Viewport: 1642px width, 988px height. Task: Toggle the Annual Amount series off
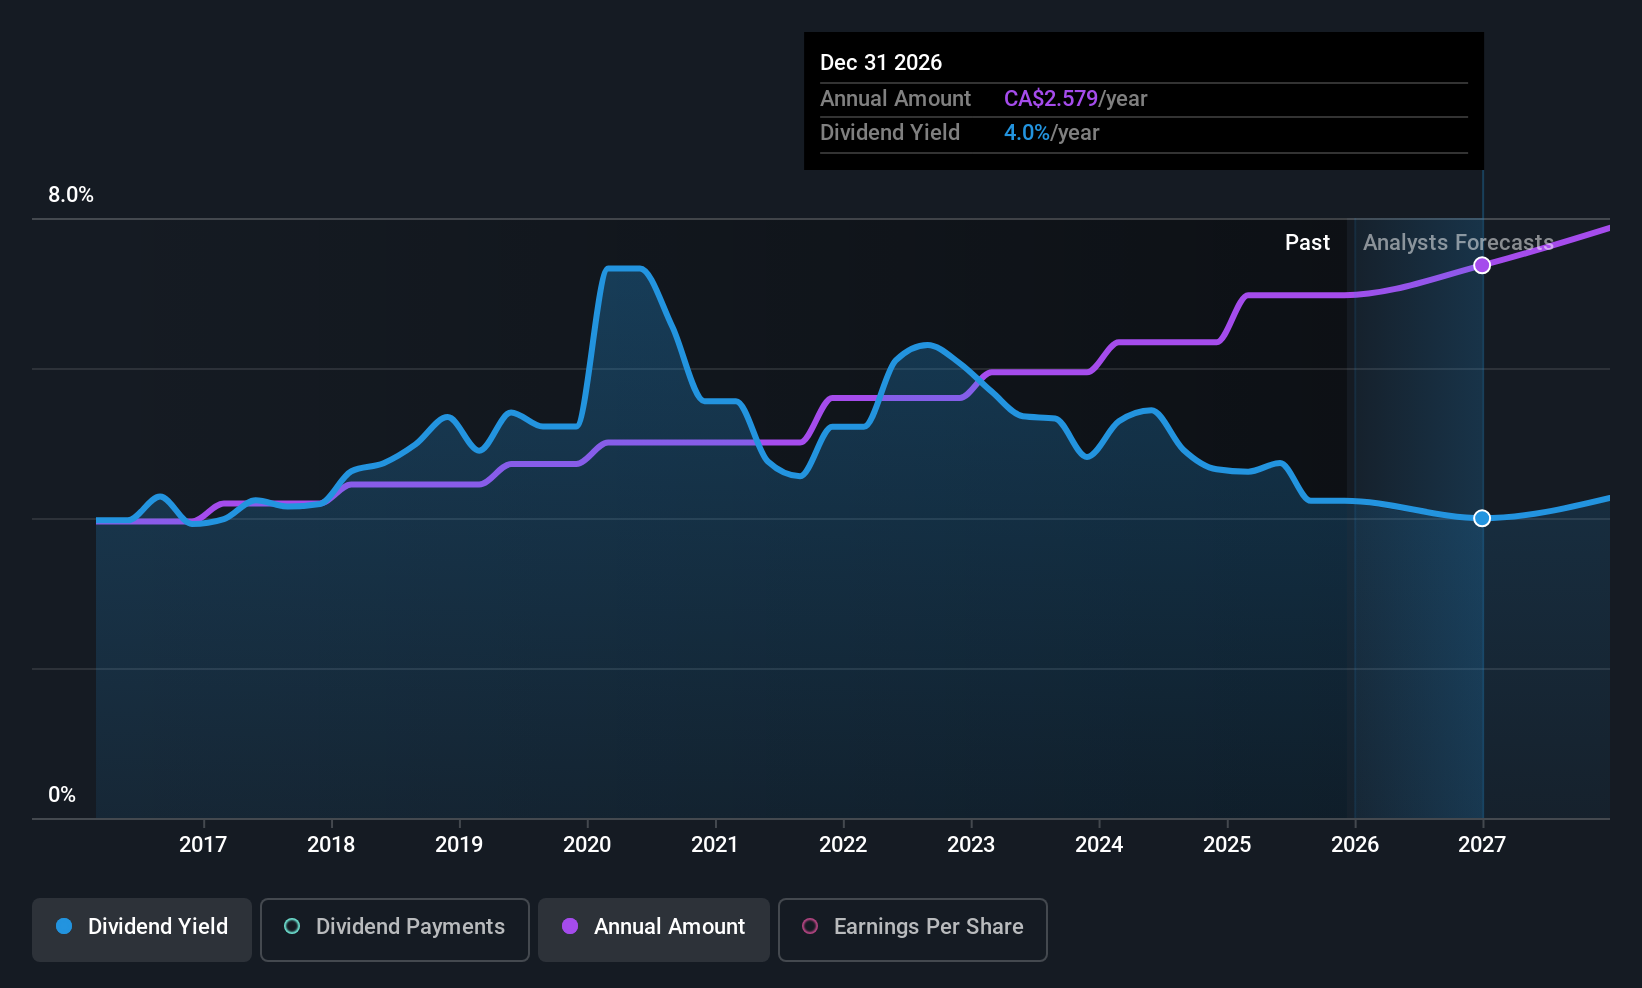(x=653, y=927)
